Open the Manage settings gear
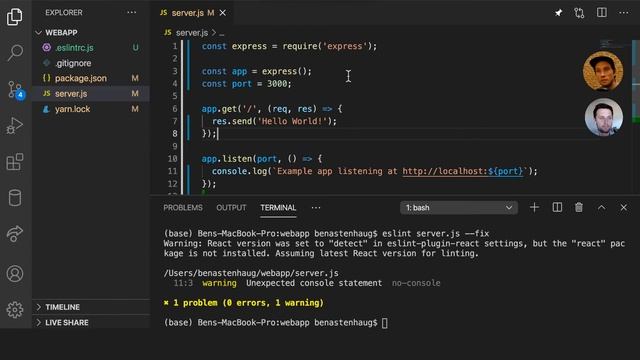 point(15,310)
